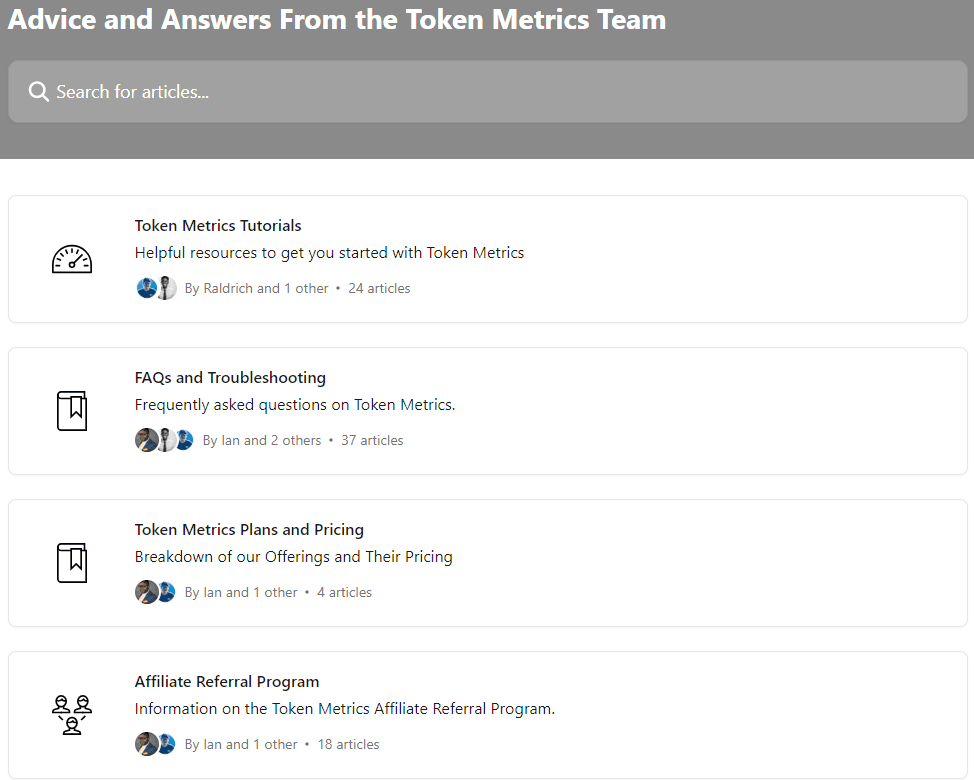Click the magnifying glass search icon

click(39, 92)
